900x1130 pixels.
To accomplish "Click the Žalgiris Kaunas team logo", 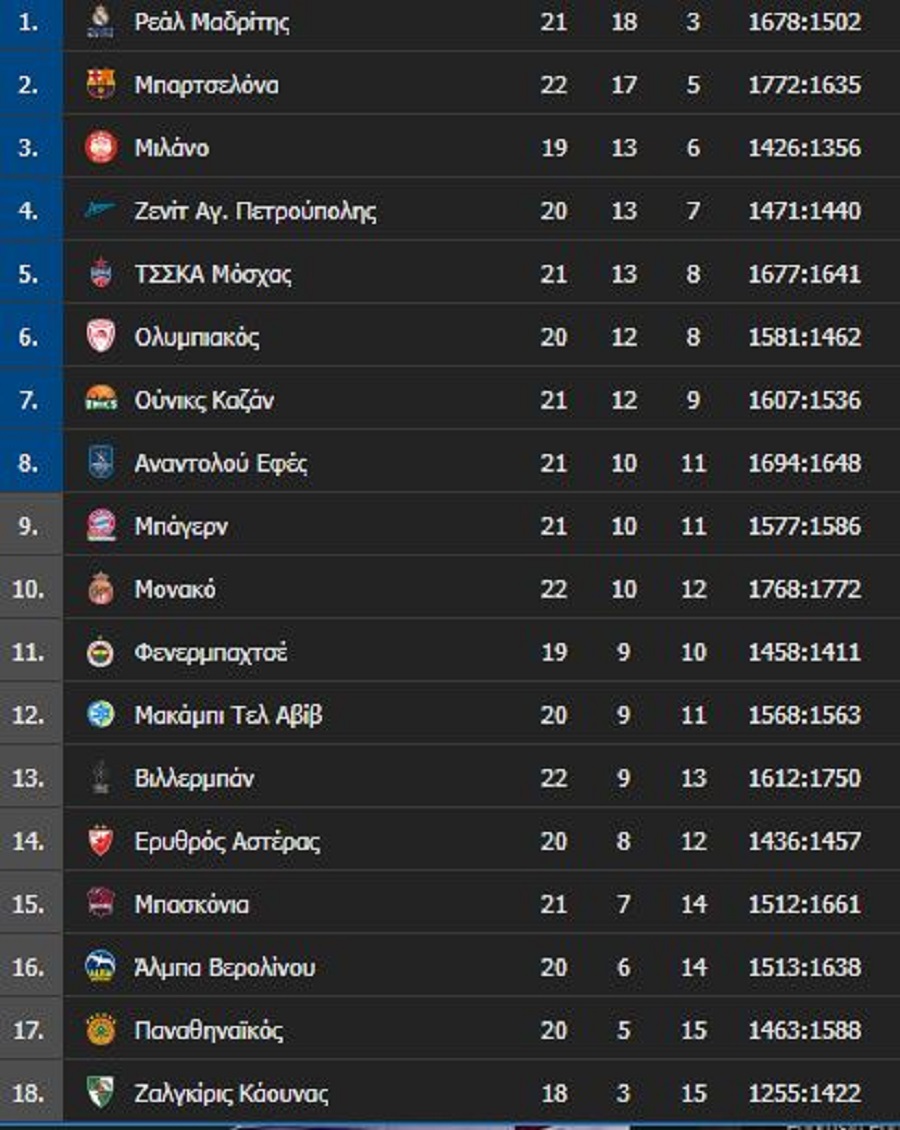I will tap(100, 1093).
